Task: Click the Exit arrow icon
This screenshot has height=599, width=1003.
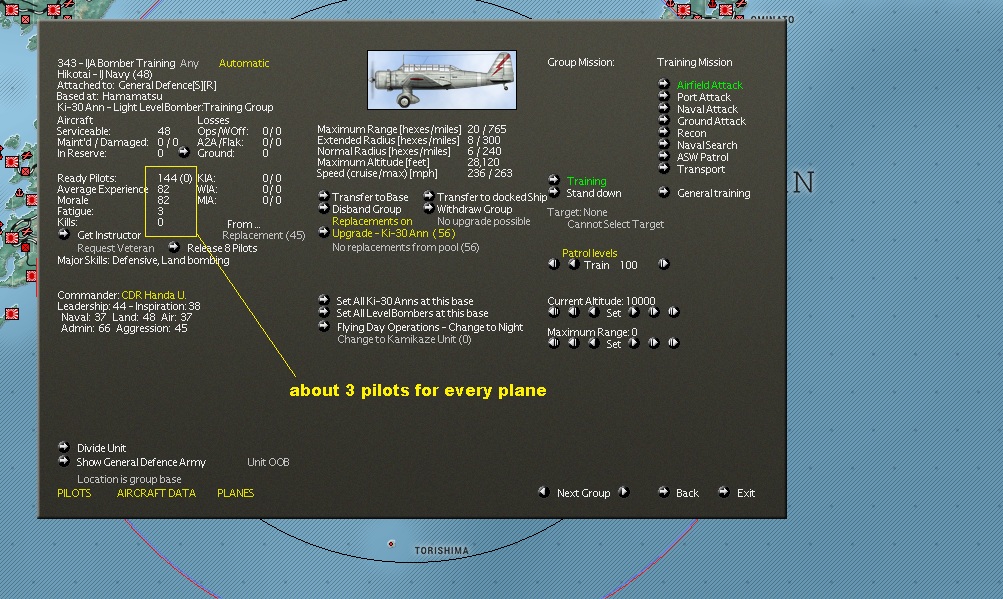Action: coord(723,491)
